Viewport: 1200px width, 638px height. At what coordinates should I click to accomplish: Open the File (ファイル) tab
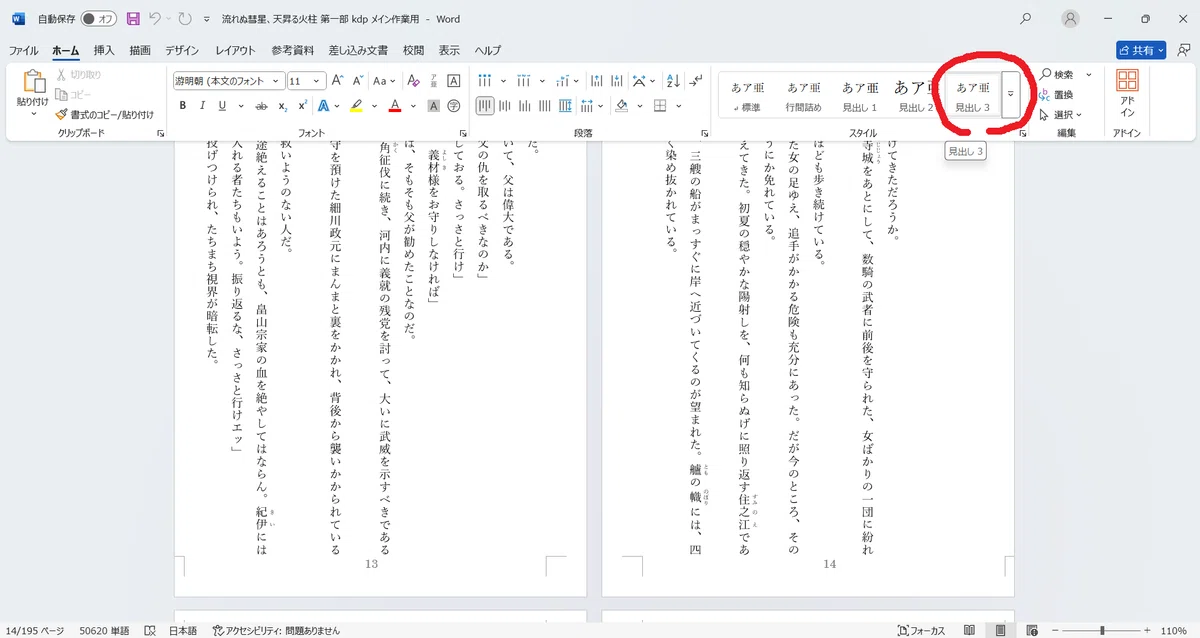[x=23, y=50]
